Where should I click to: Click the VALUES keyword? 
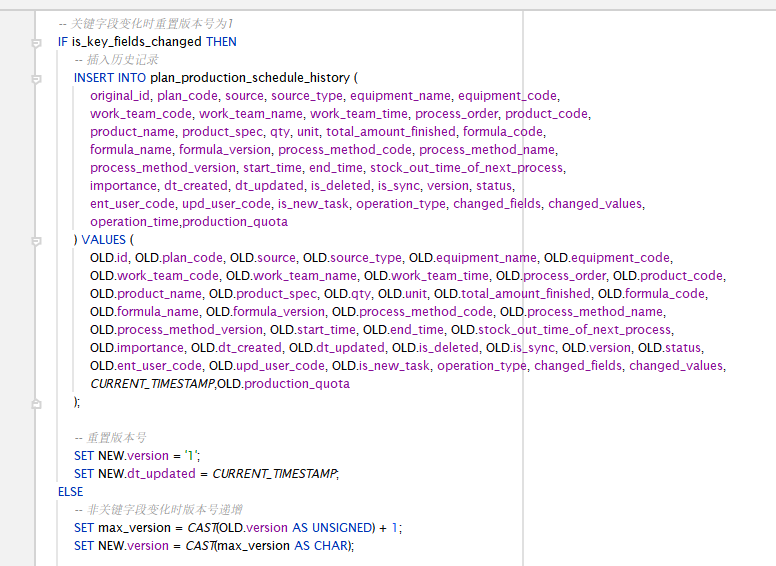[x=103, y=240]
